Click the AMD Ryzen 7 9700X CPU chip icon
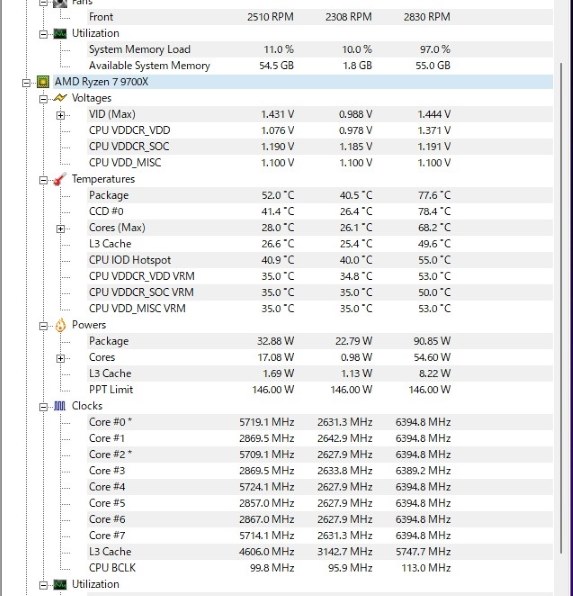Image resolution: width=573 pixels, height=596 pixels. 43,82
